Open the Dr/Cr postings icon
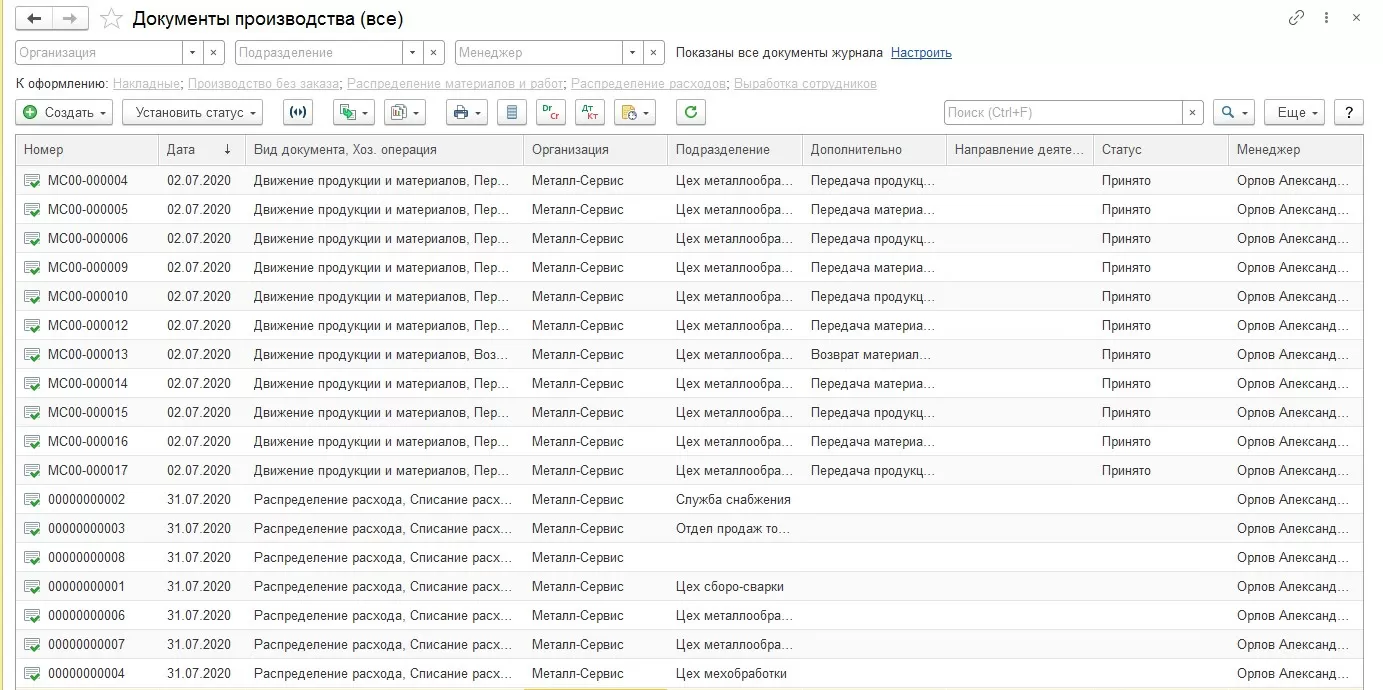This screenshot has height=690, width=1383. click(550, 113)
